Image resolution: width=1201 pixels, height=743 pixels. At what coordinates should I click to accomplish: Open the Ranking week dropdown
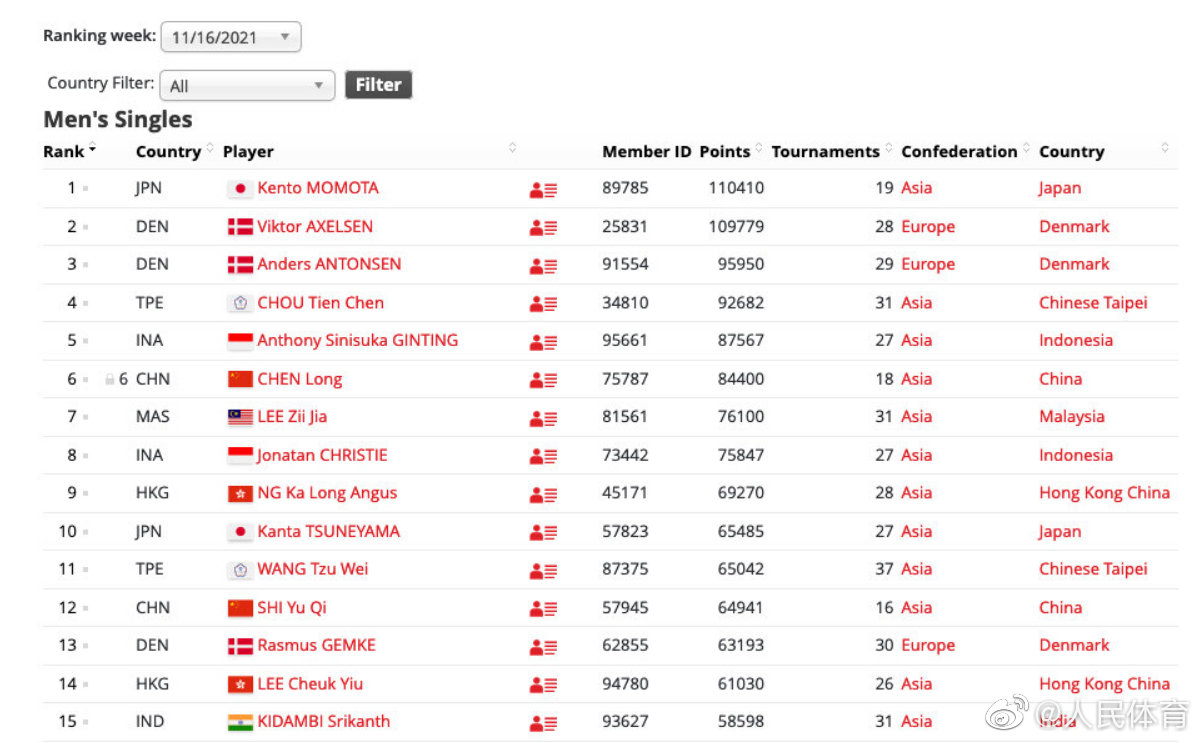coord(231,38)
